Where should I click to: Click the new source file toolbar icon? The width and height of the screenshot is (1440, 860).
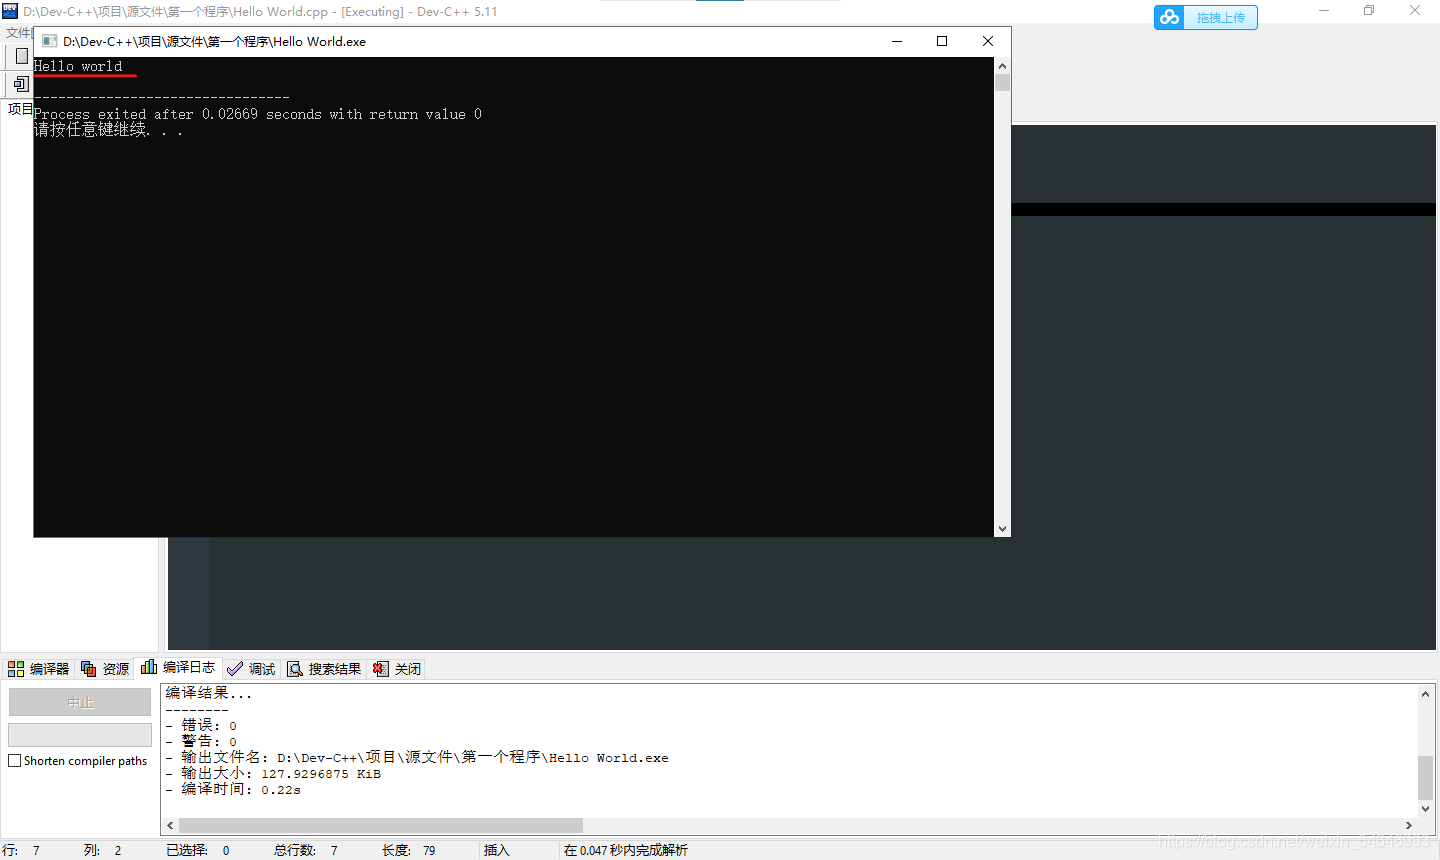[x=21, y=57]
